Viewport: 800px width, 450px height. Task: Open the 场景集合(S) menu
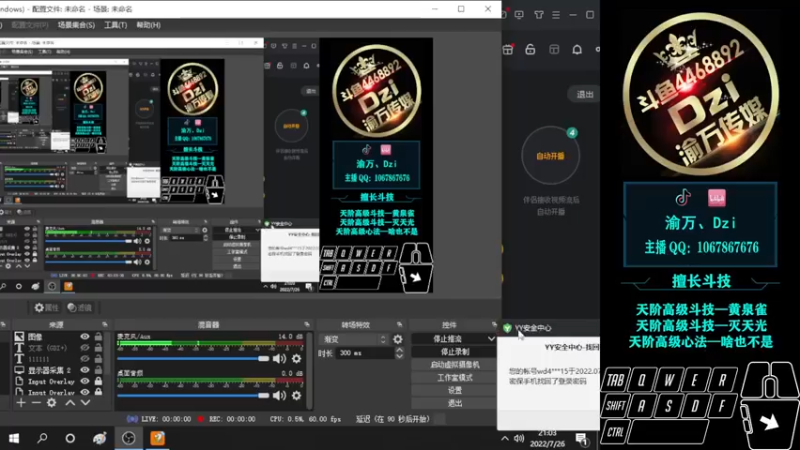pyautogui.click(x=76, y=24)
